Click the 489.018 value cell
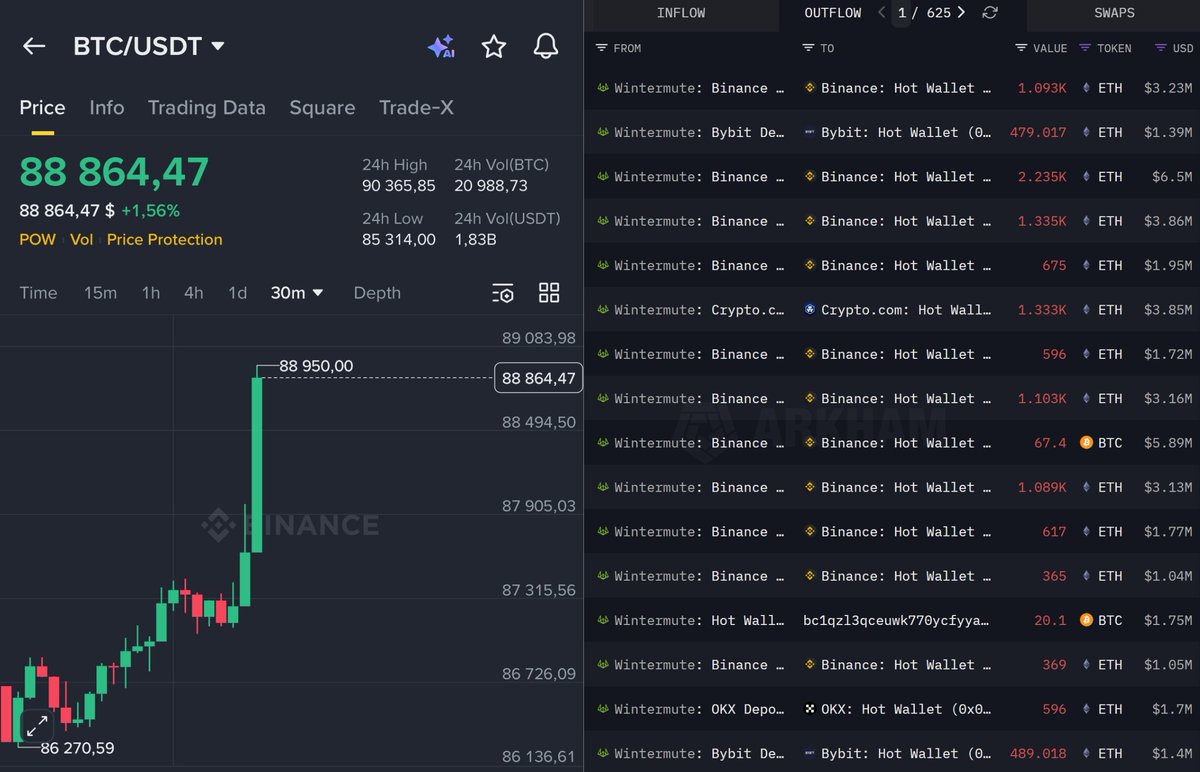This screenshot has width=1200, height=772. [x=1038, y=753]
